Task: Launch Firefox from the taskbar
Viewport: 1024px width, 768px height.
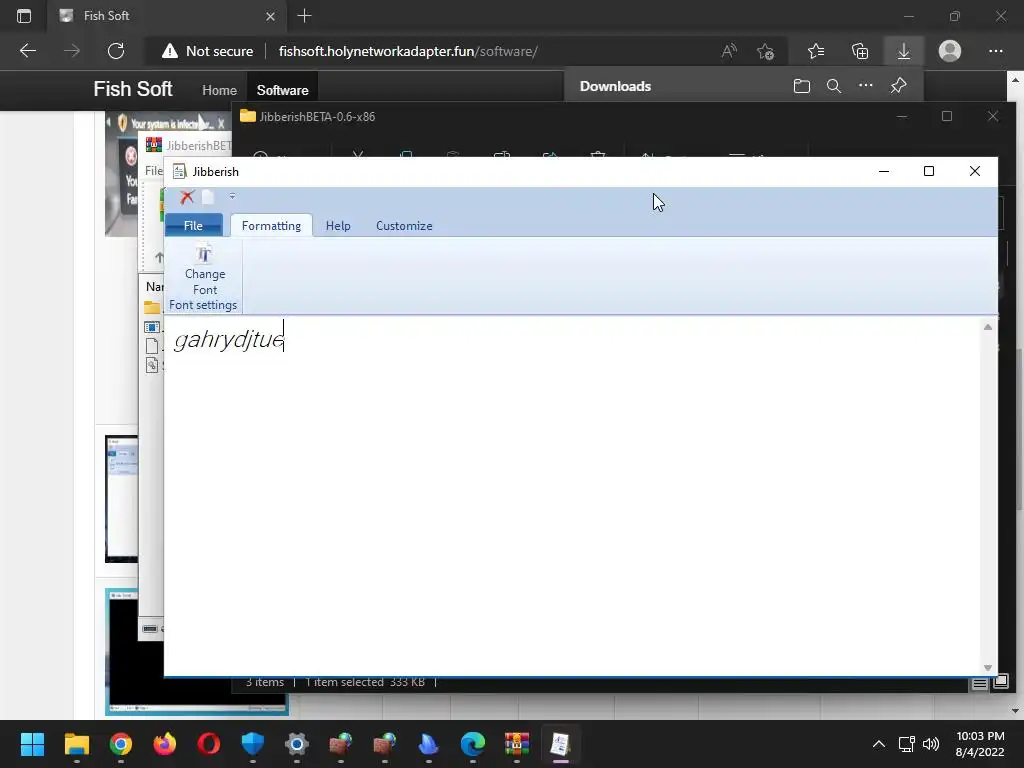Action: (165, 744)
